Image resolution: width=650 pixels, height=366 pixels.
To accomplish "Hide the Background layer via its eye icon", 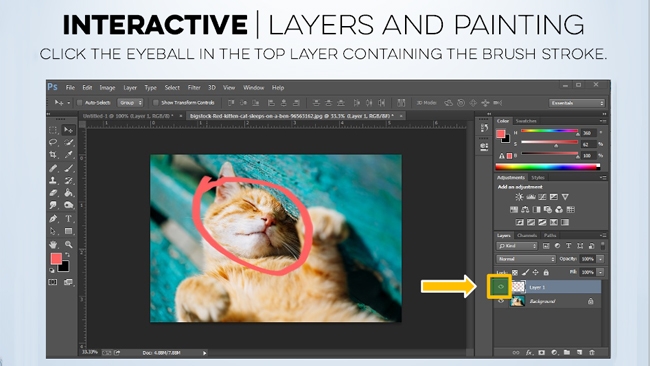I will coord(501,301).
